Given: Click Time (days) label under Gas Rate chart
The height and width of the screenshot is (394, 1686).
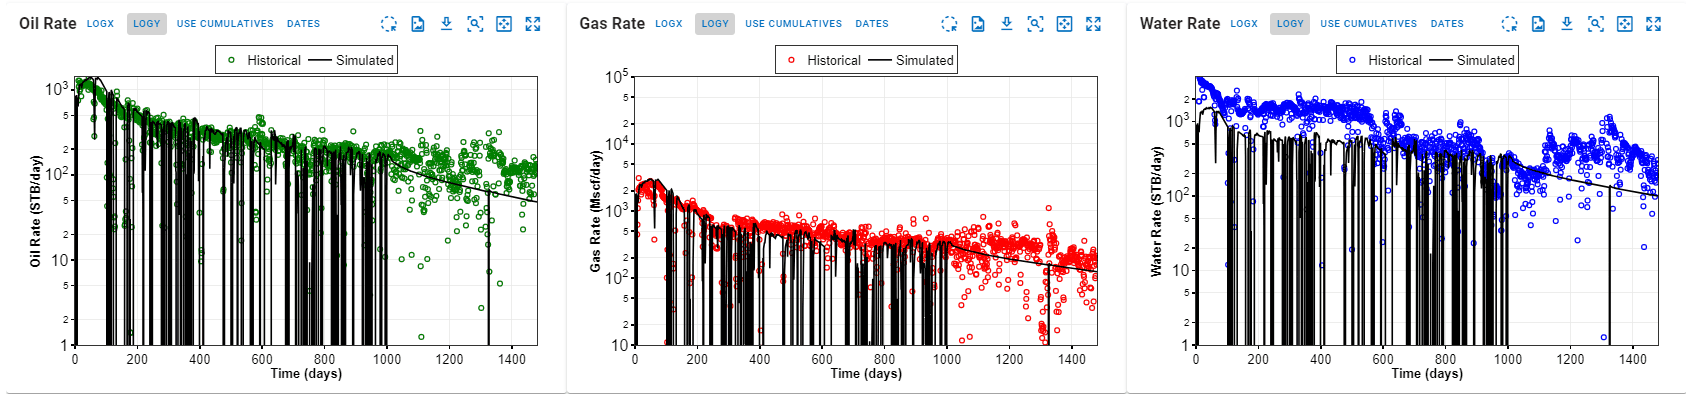Looking at the screenshot, I should tap(866, 373).
